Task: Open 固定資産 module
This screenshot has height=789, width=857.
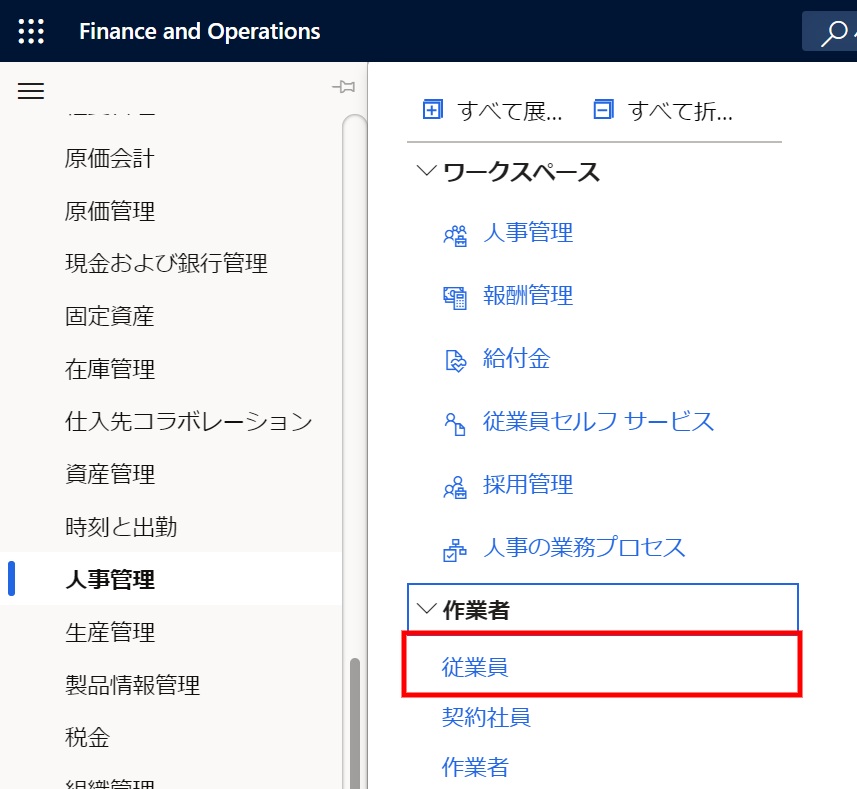Action: (110, 316)
